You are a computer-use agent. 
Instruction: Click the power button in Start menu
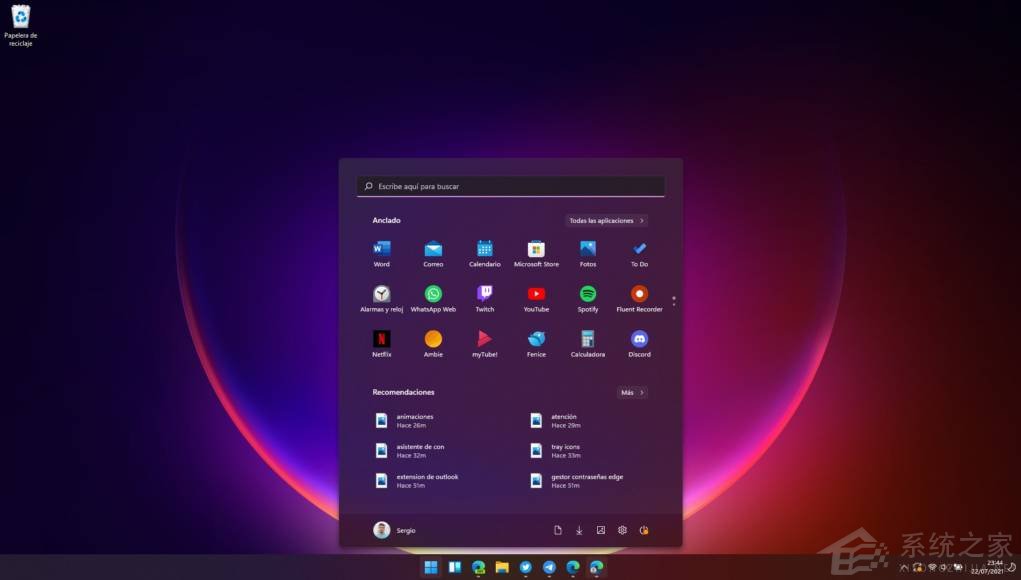[x=643, y=530]
